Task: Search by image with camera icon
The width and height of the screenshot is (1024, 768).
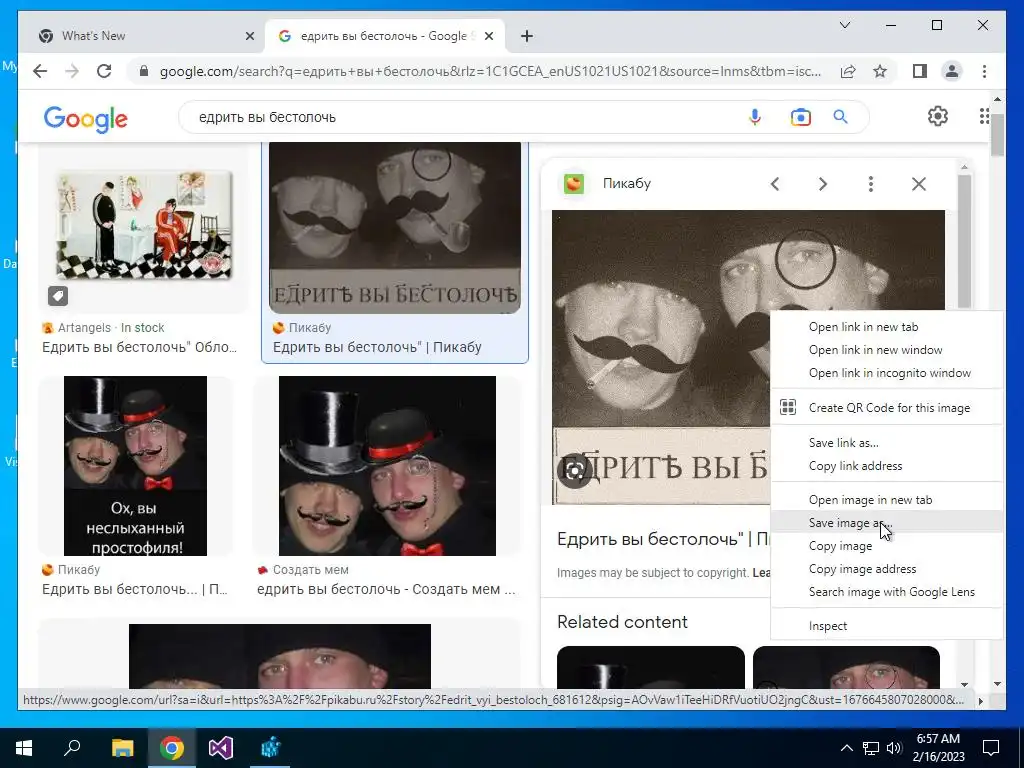Action: (801, 118)
